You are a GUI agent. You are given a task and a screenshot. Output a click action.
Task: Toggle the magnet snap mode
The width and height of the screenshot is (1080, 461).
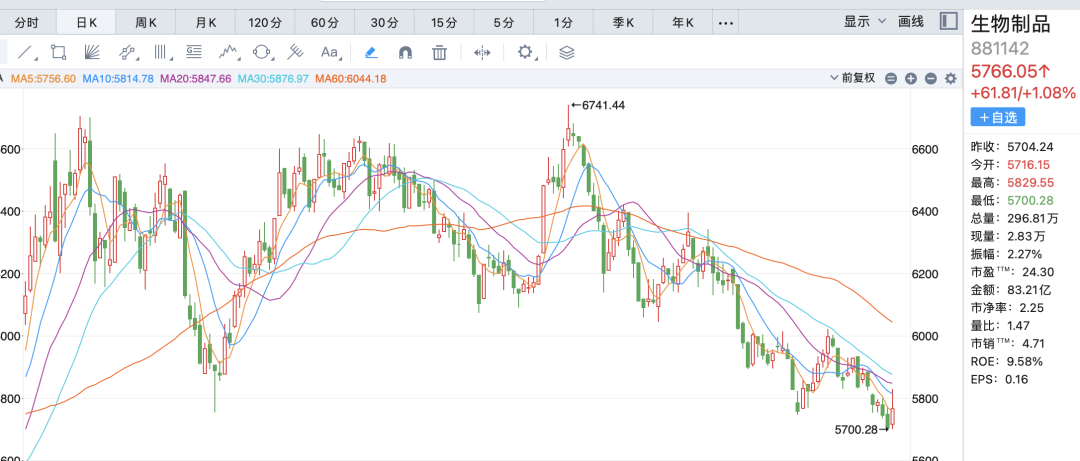point(405,52)
